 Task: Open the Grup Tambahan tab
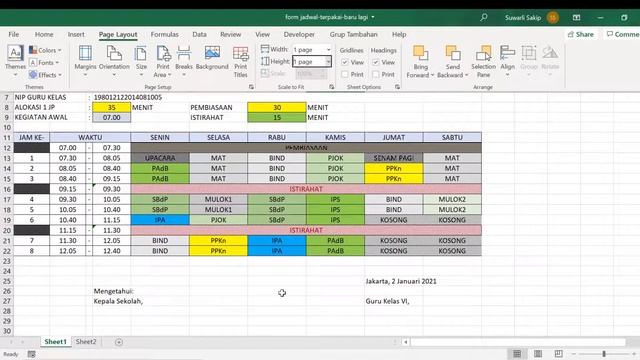pos(353,34)
